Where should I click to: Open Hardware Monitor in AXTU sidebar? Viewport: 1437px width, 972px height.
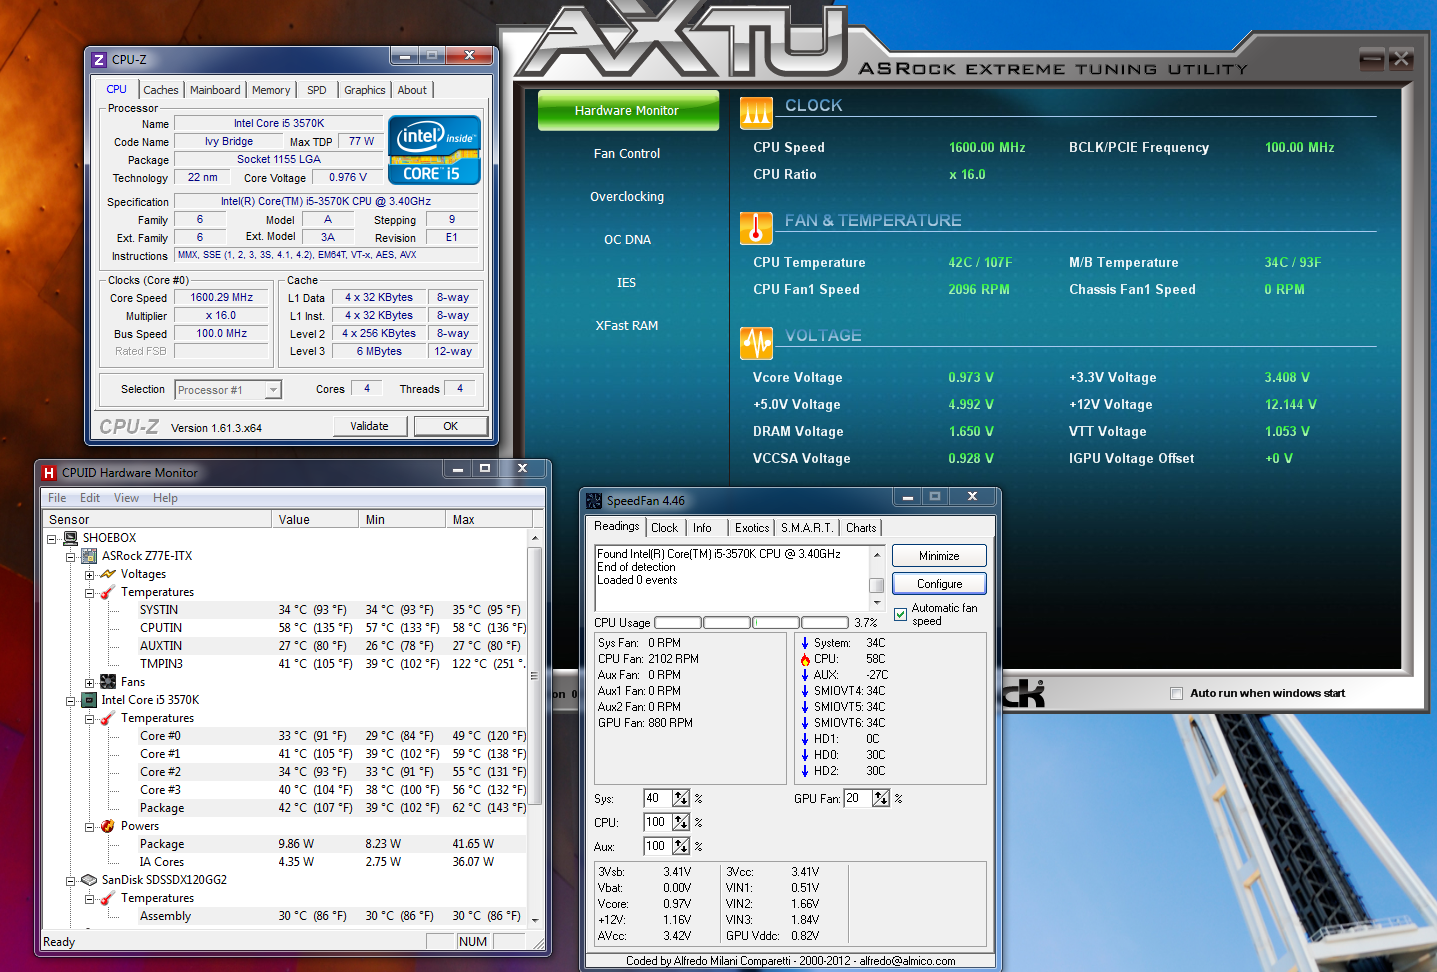[627, 111]
